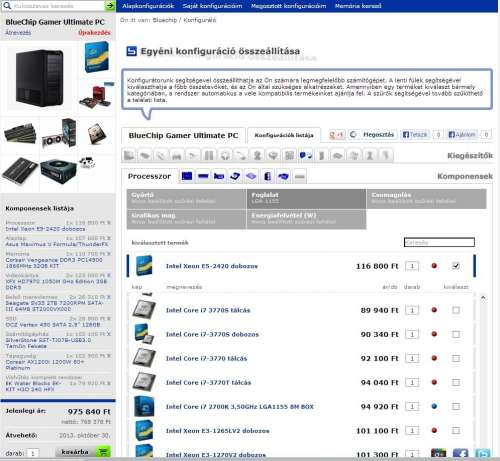This screenshot has height=461, width=500.
Task: Select the blue highlighted accessory icon
Action: click(x=306, y=155)
